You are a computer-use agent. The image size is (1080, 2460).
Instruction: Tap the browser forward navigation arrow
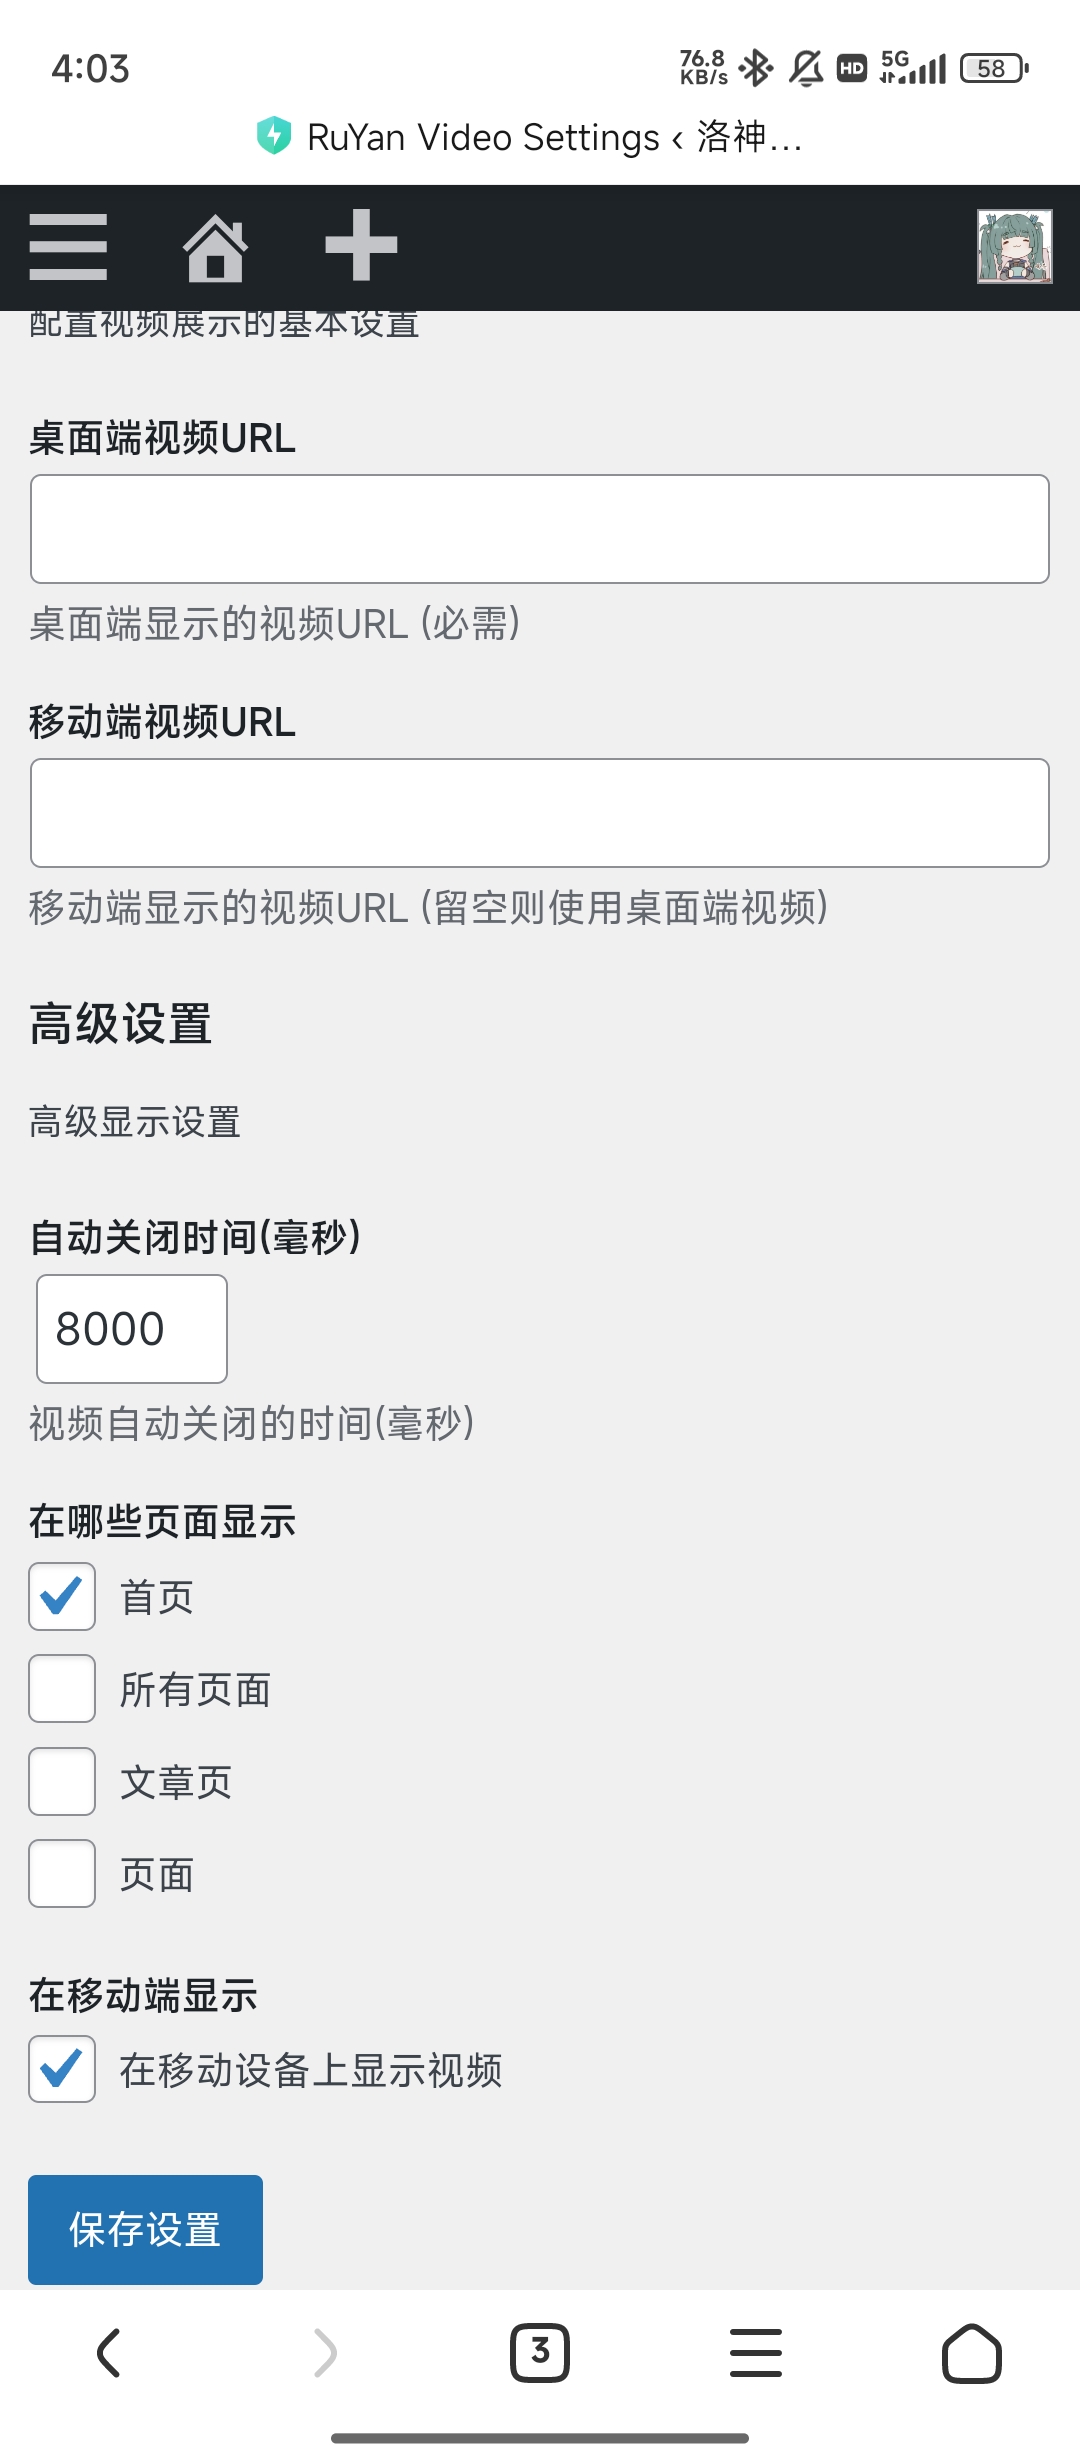pos(324,2352)
